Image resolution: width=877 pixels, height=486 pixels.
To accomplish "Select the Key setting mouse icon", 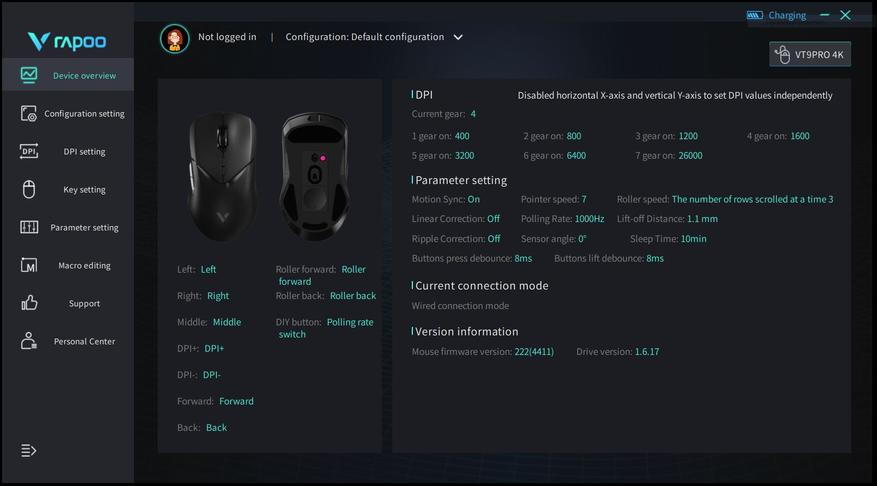I will pos(29,189).
